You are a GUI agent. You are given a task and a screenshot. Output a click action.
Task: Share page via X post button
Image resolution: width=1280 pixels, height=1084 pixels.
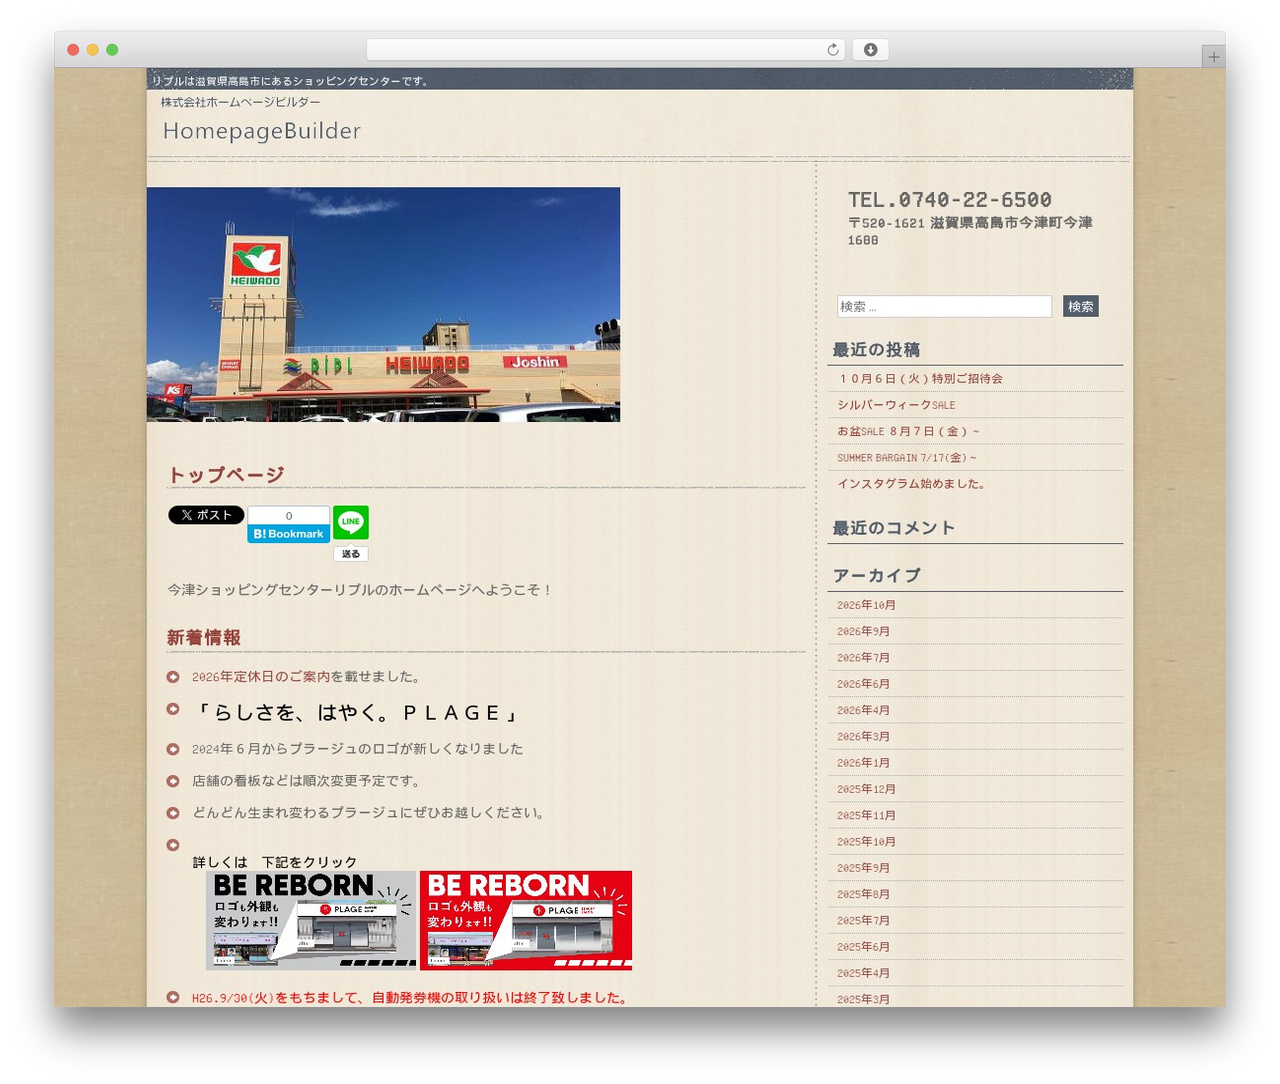point(206,515)
